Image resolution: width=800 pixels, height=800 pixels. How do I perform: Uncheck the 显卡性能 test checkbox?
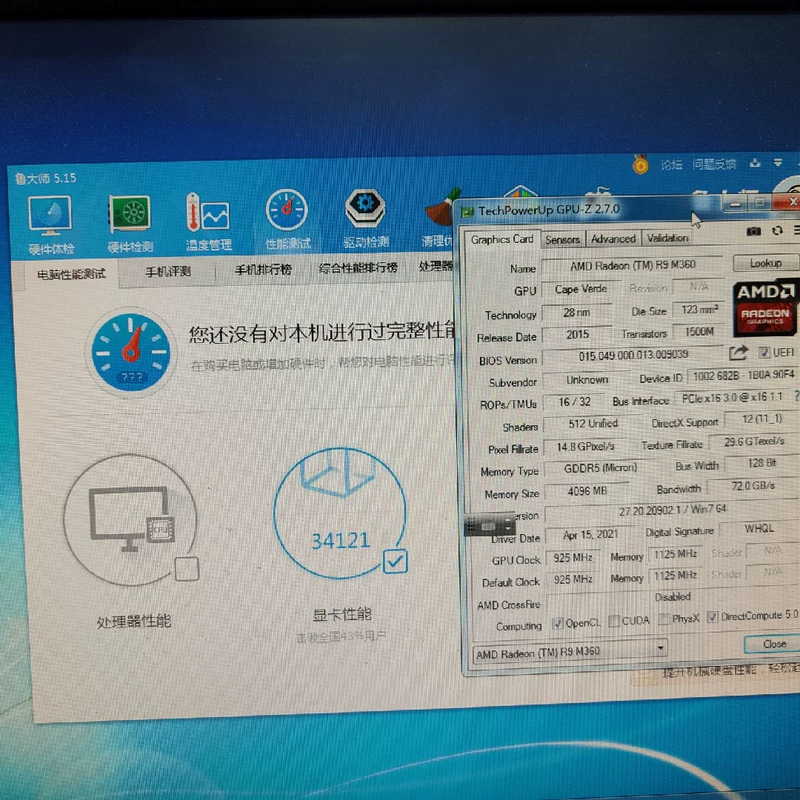coord(395,561)
